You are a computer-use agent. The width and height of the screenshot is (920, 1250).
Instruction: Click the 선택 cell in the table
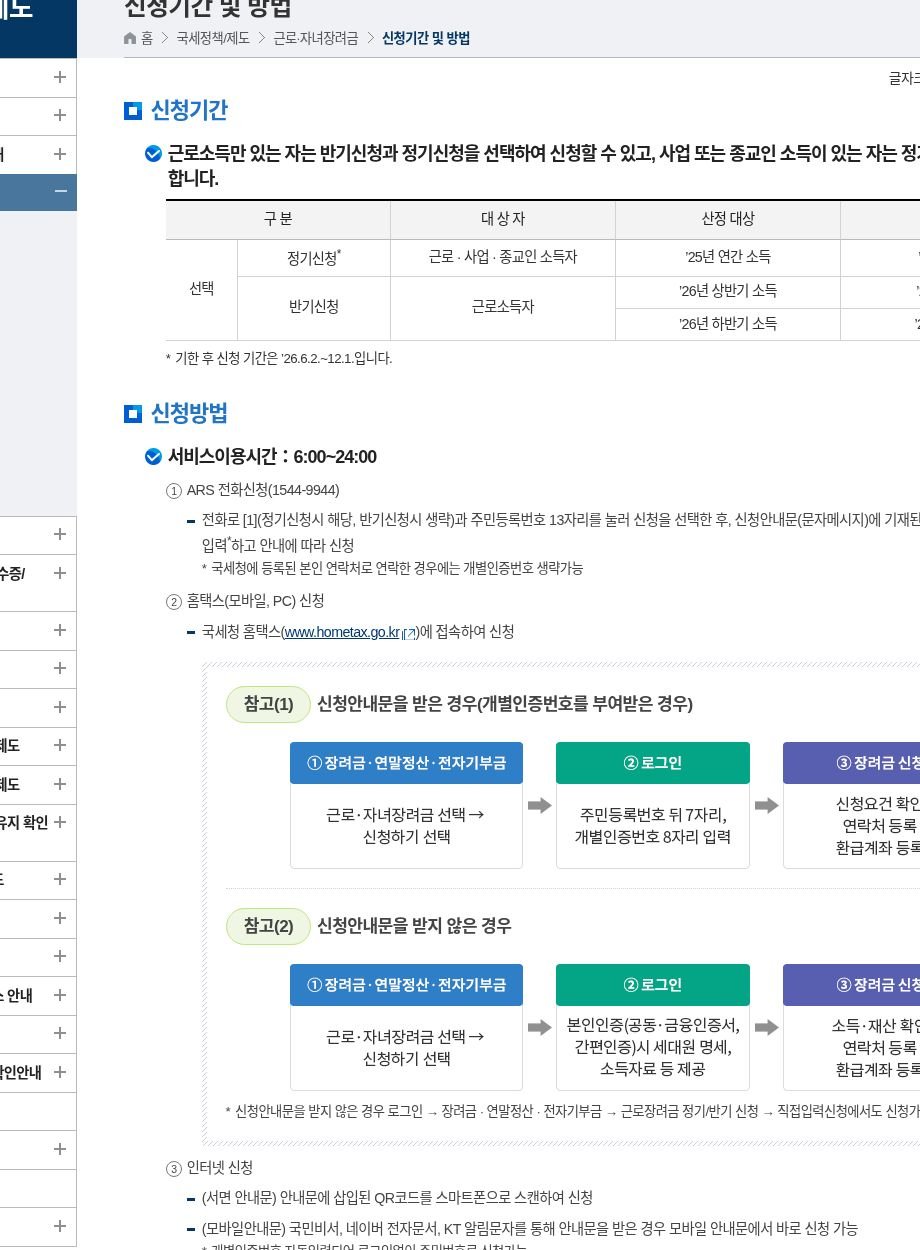point(202,289)
